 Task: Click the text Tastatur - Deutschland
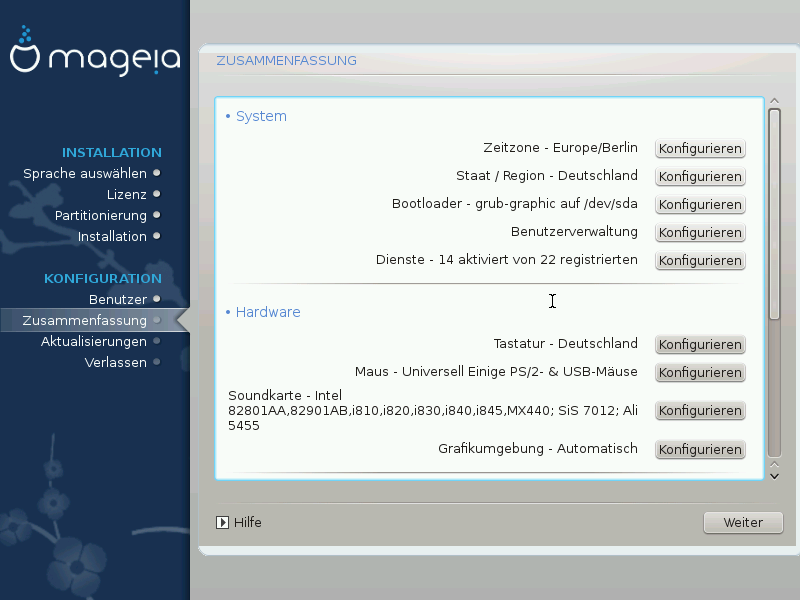point(565,343)
